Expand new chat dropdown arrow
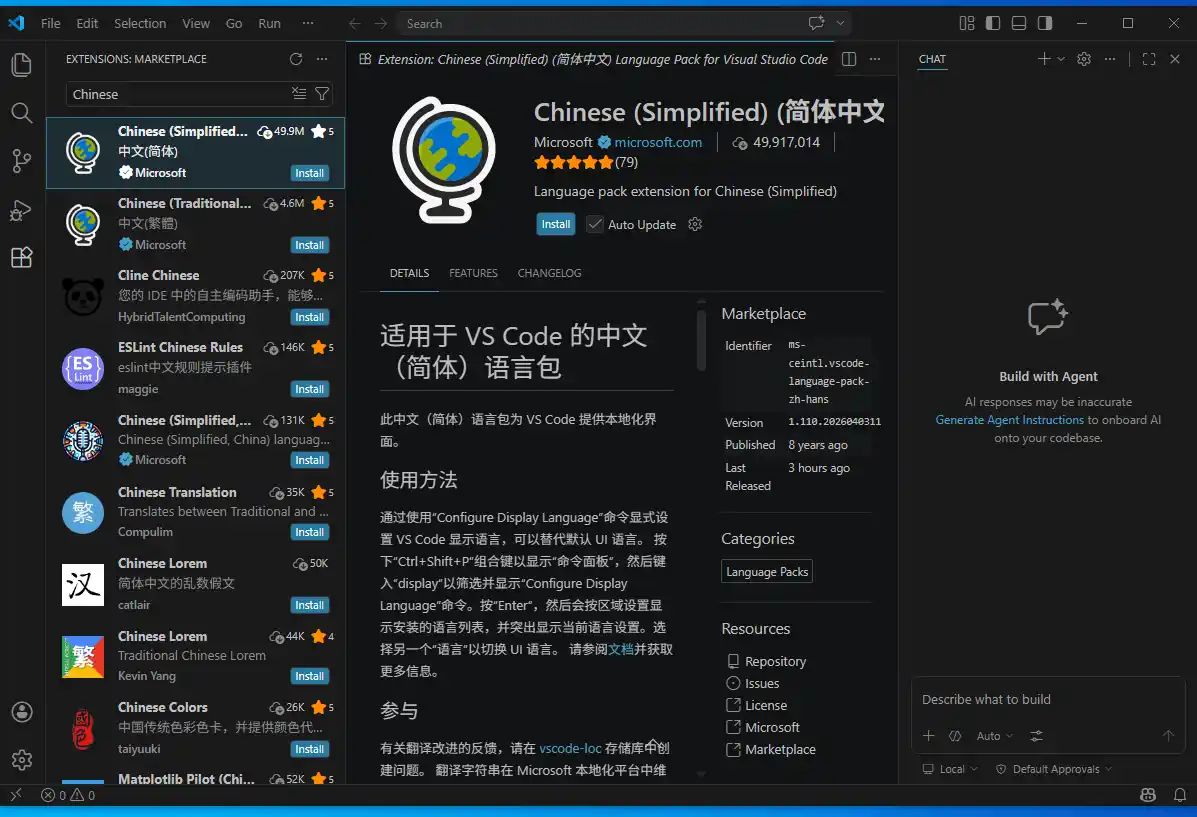The image size is (1197, 817). (x=1061, y=59)
